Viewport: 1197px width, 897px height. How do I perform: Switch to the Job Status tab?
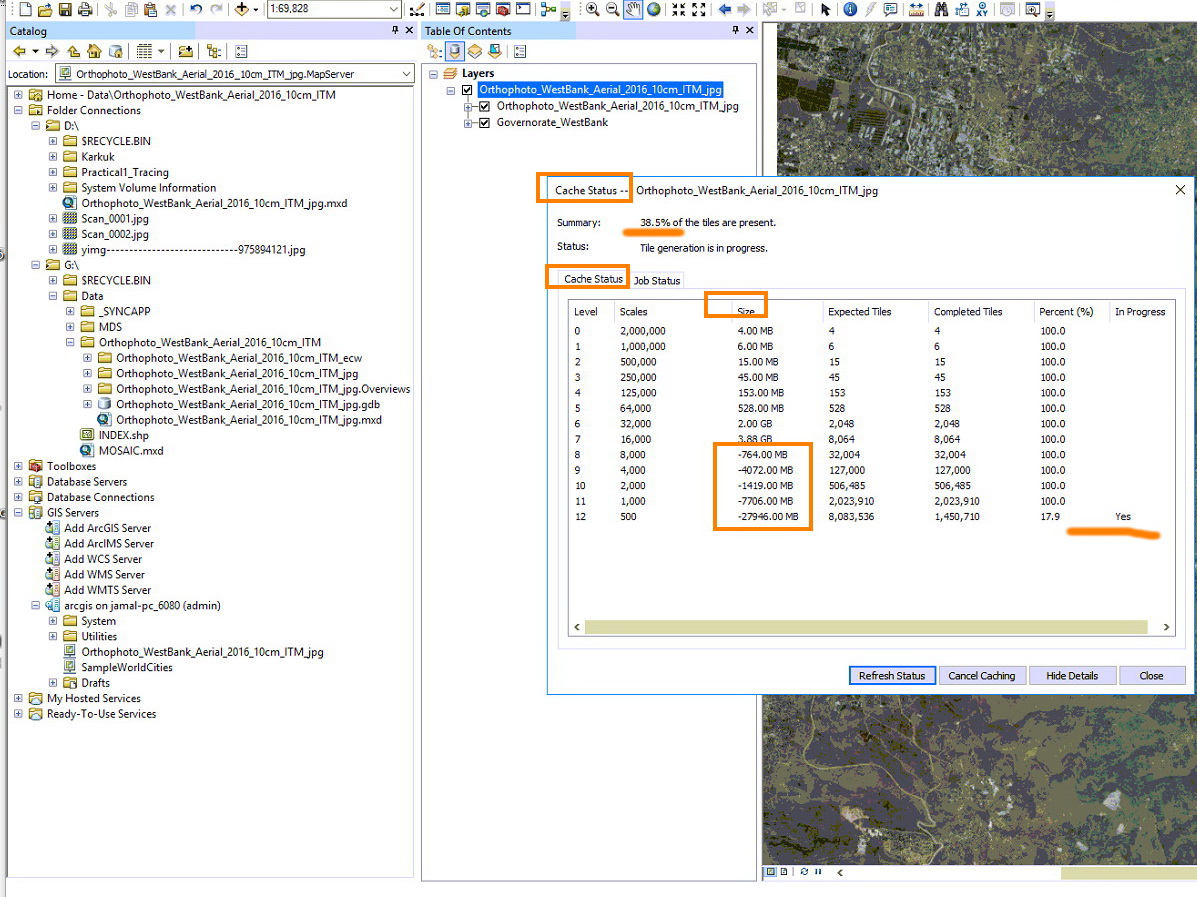(x=657, y=281)
